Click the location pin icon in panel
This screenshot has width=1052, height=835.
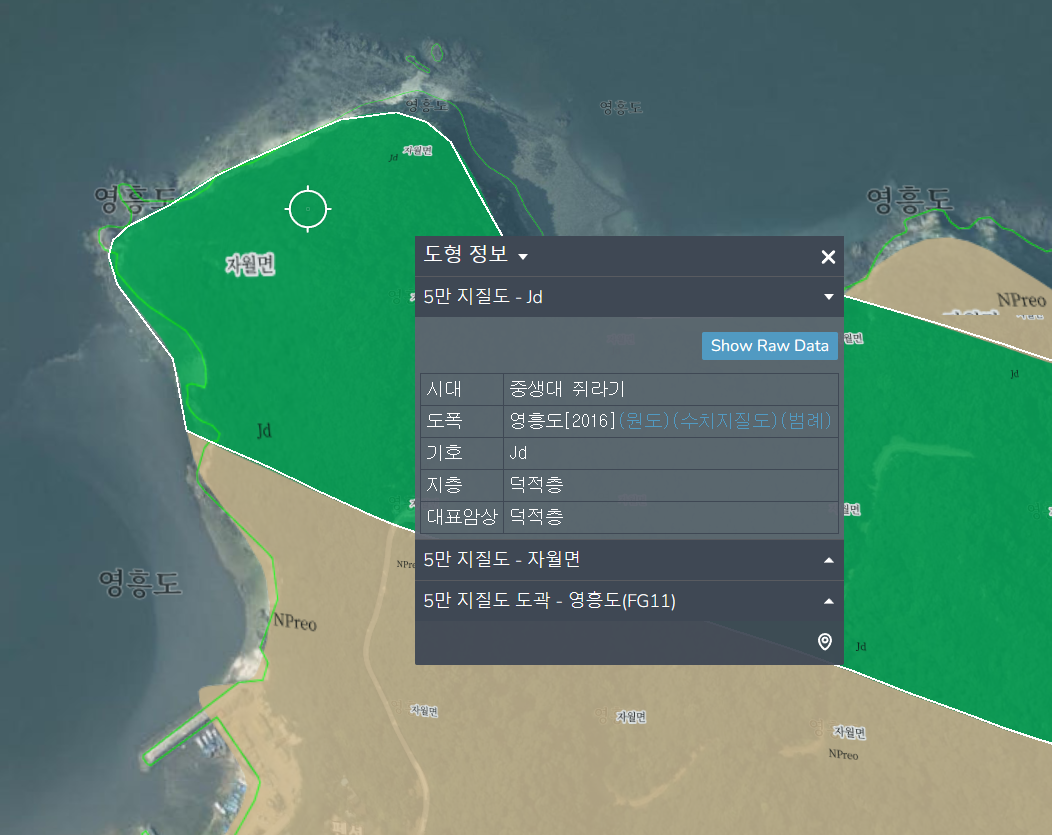(x=825, y=642)
